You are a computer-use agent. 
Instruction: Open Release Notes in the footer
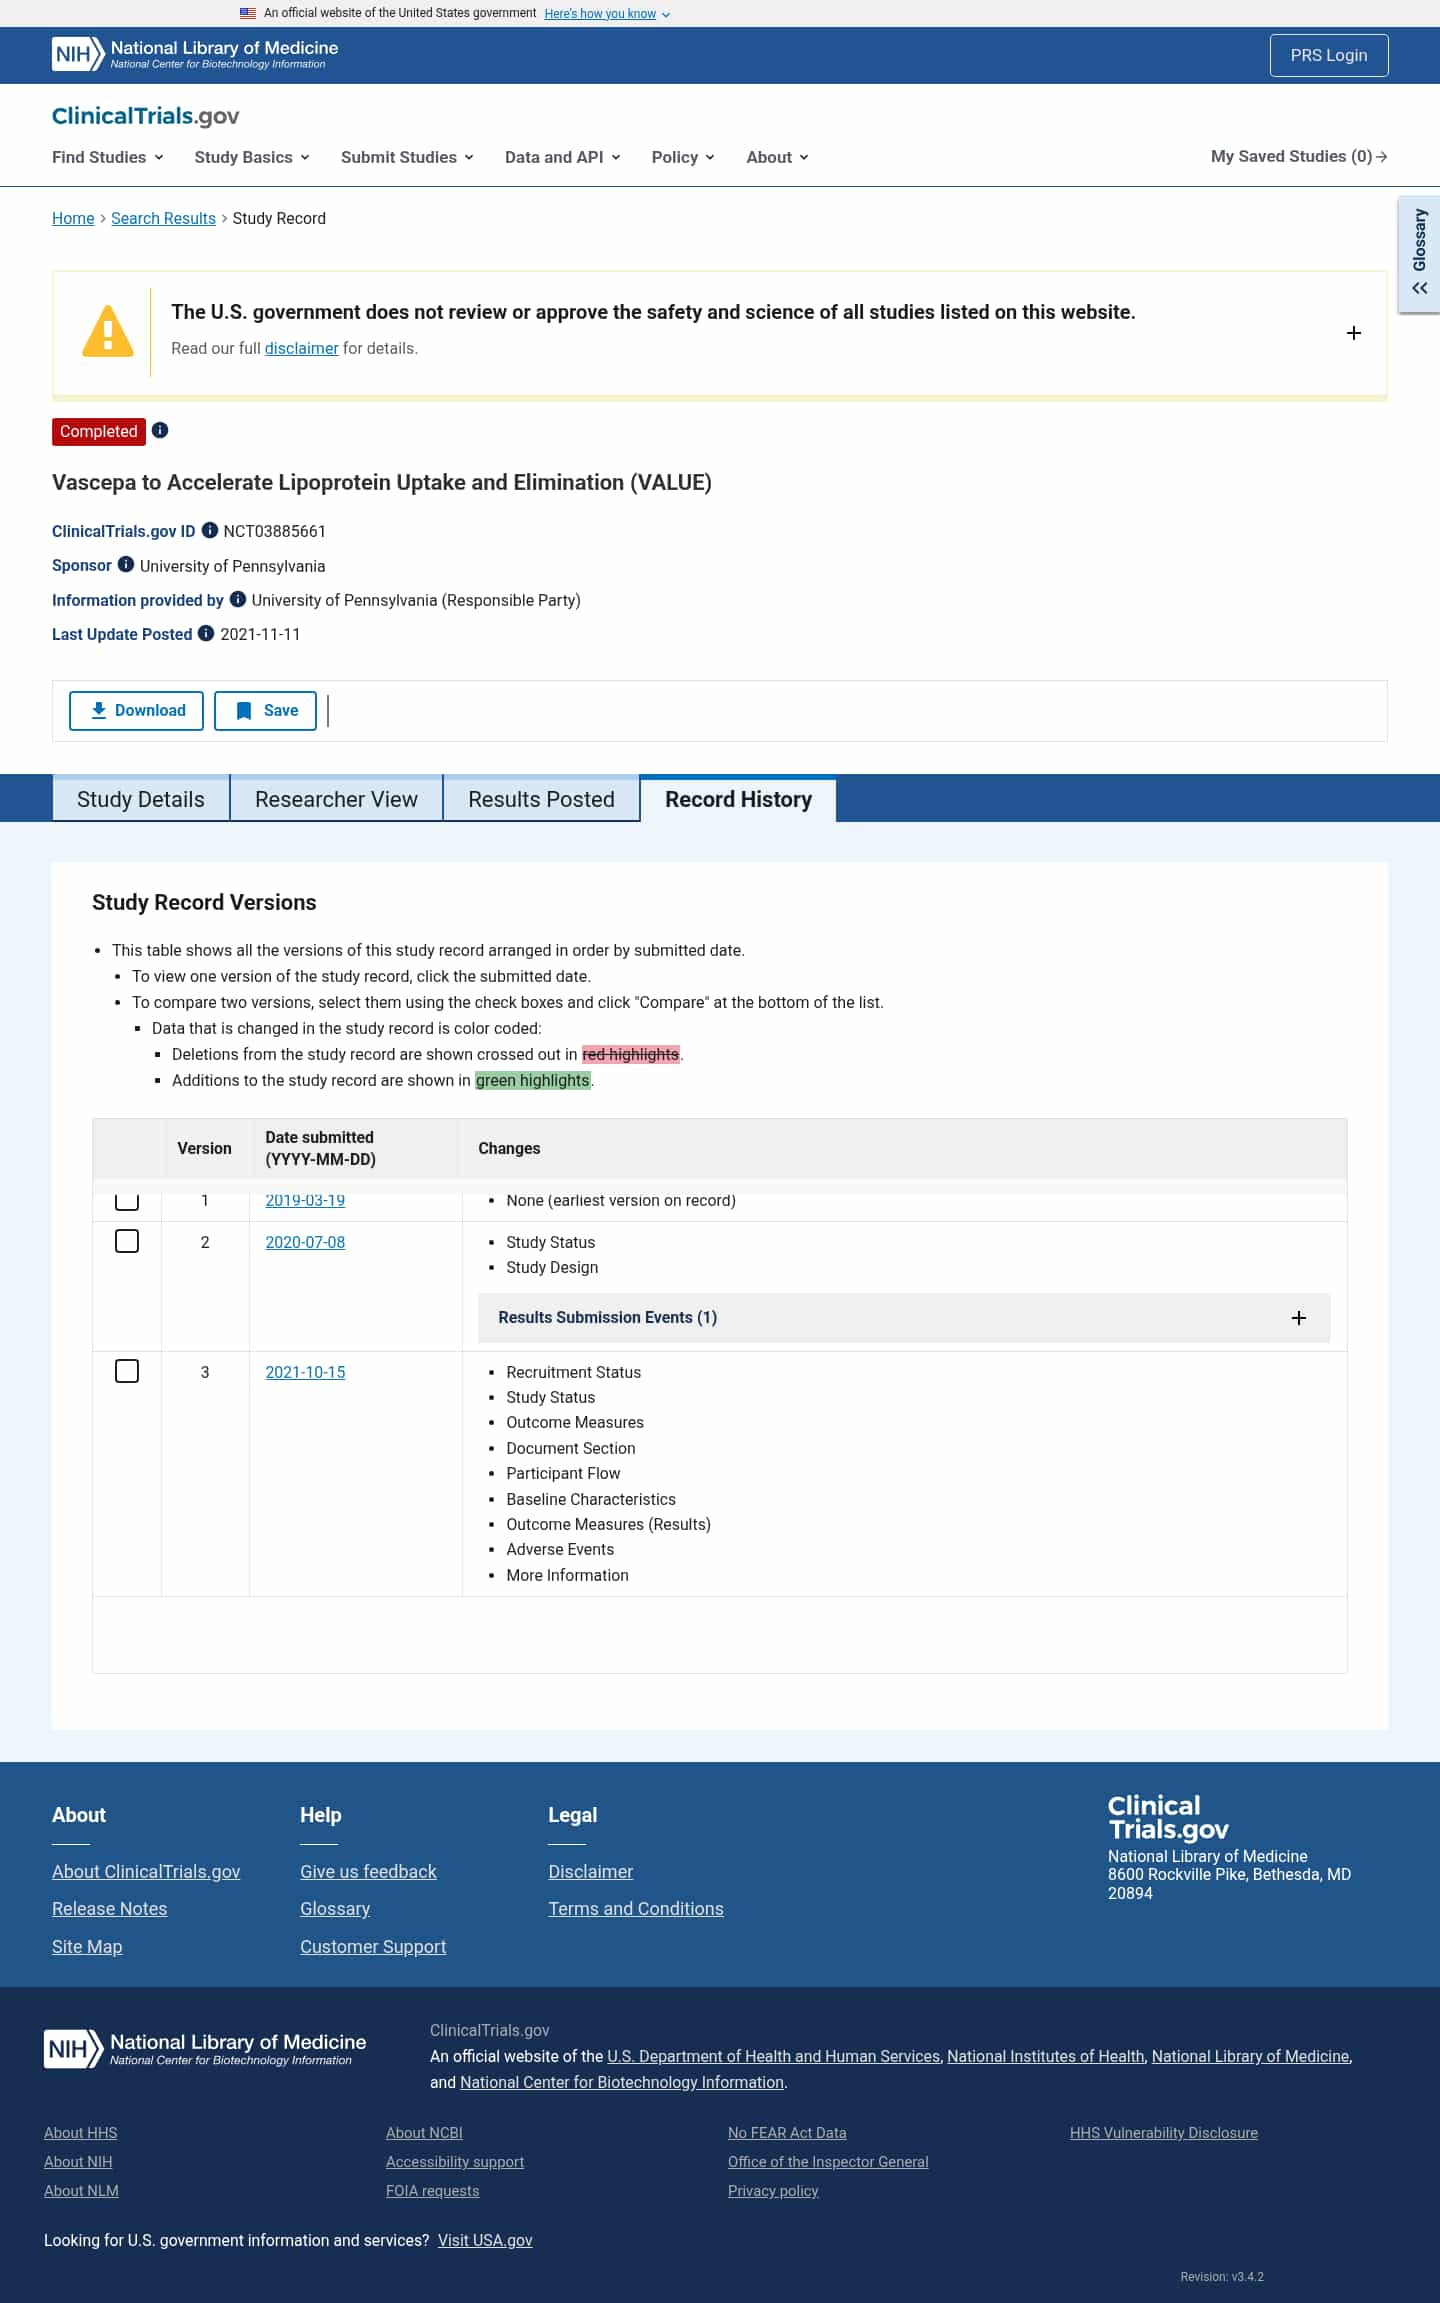tap(110, 1909)
